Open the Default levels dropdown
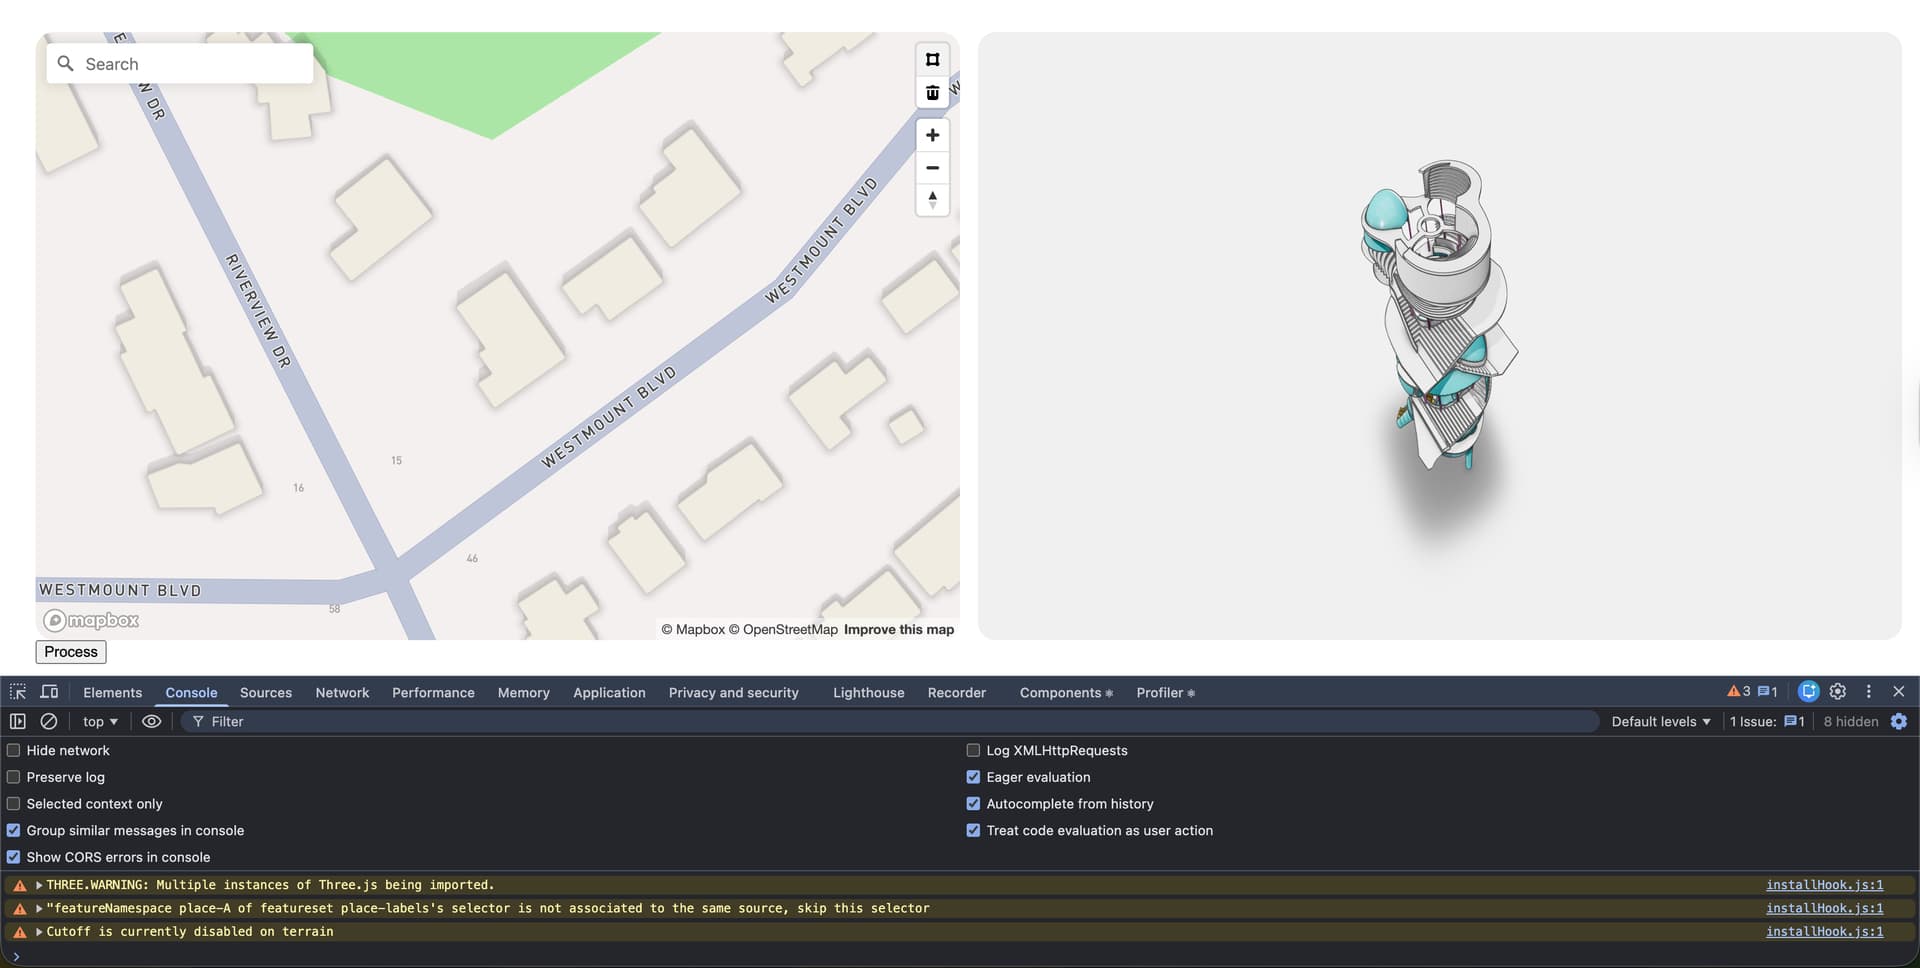 (x=1660, y=721)
